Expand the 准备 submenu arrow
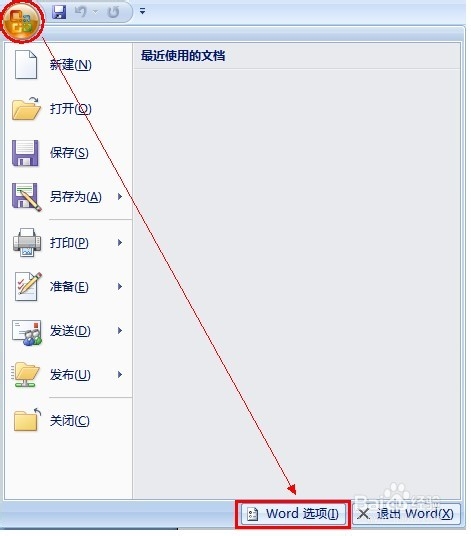Viewport: 471px width, 536px height. 120,286
